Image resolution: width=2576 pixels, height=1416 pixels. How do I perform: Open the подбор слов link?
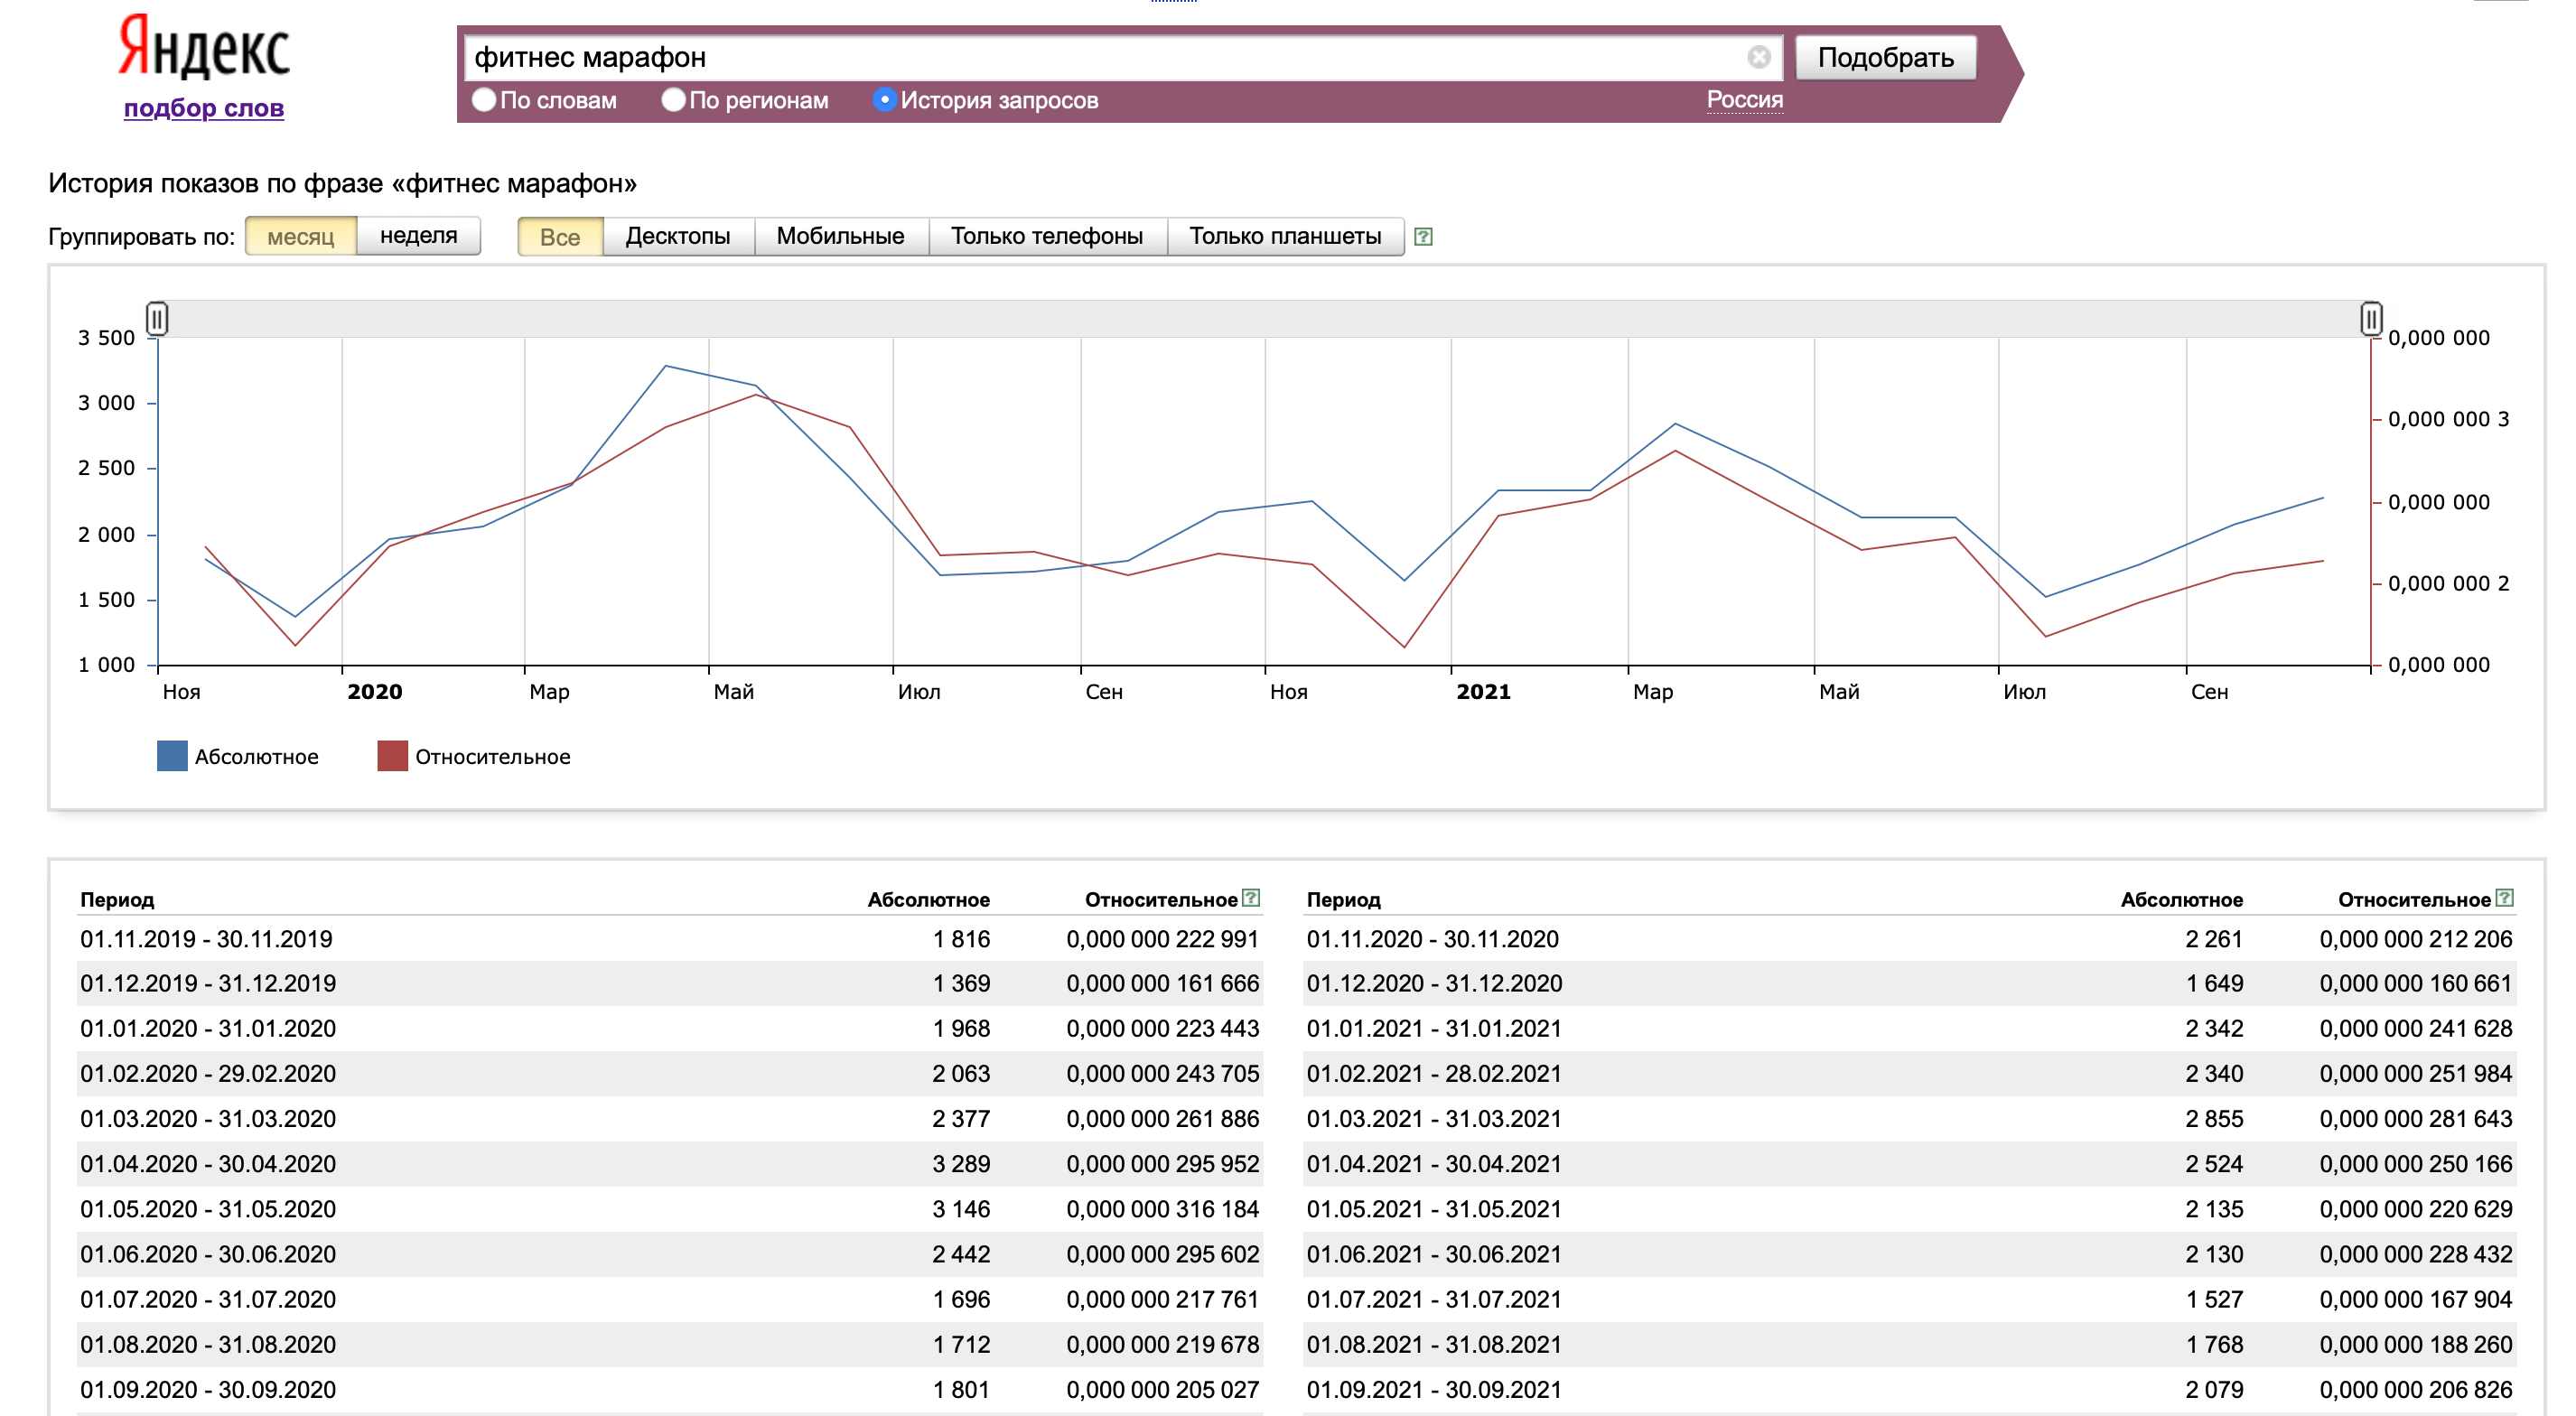204,108
